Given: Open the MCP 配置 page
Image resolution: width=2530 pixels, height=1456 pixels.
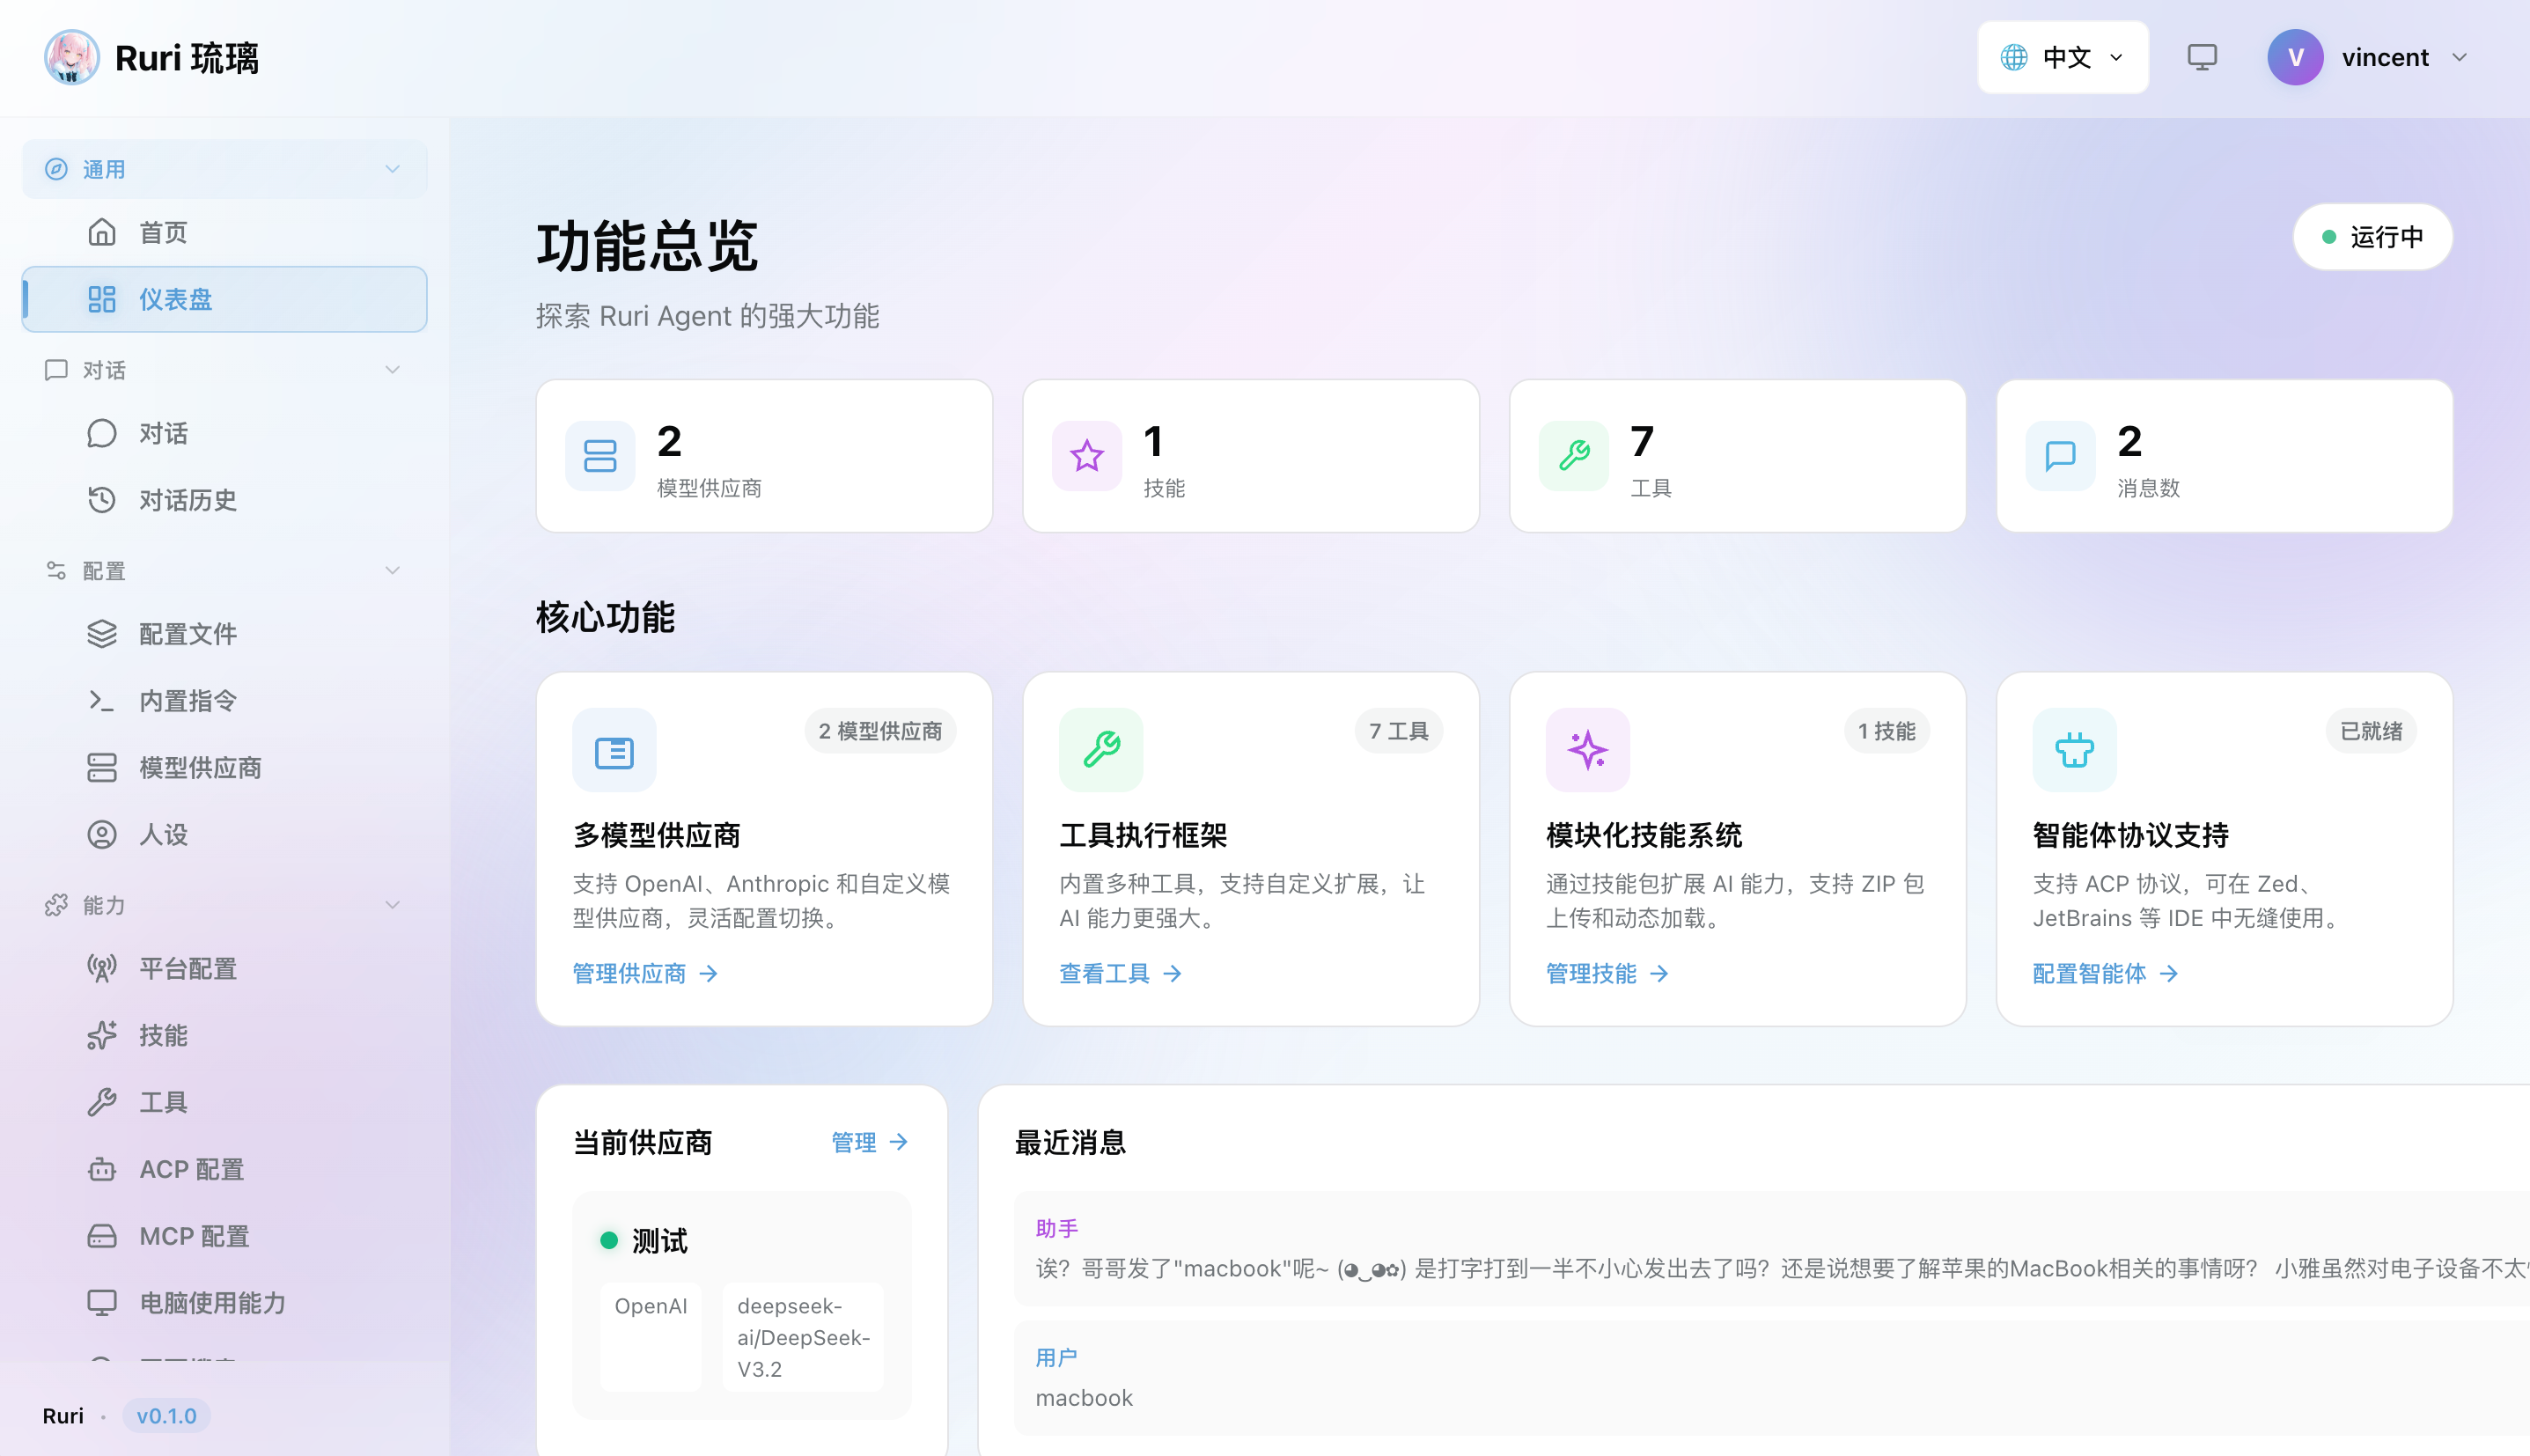Looking at the screenshot, I should pyautogui.click(x=224, y=1236).
